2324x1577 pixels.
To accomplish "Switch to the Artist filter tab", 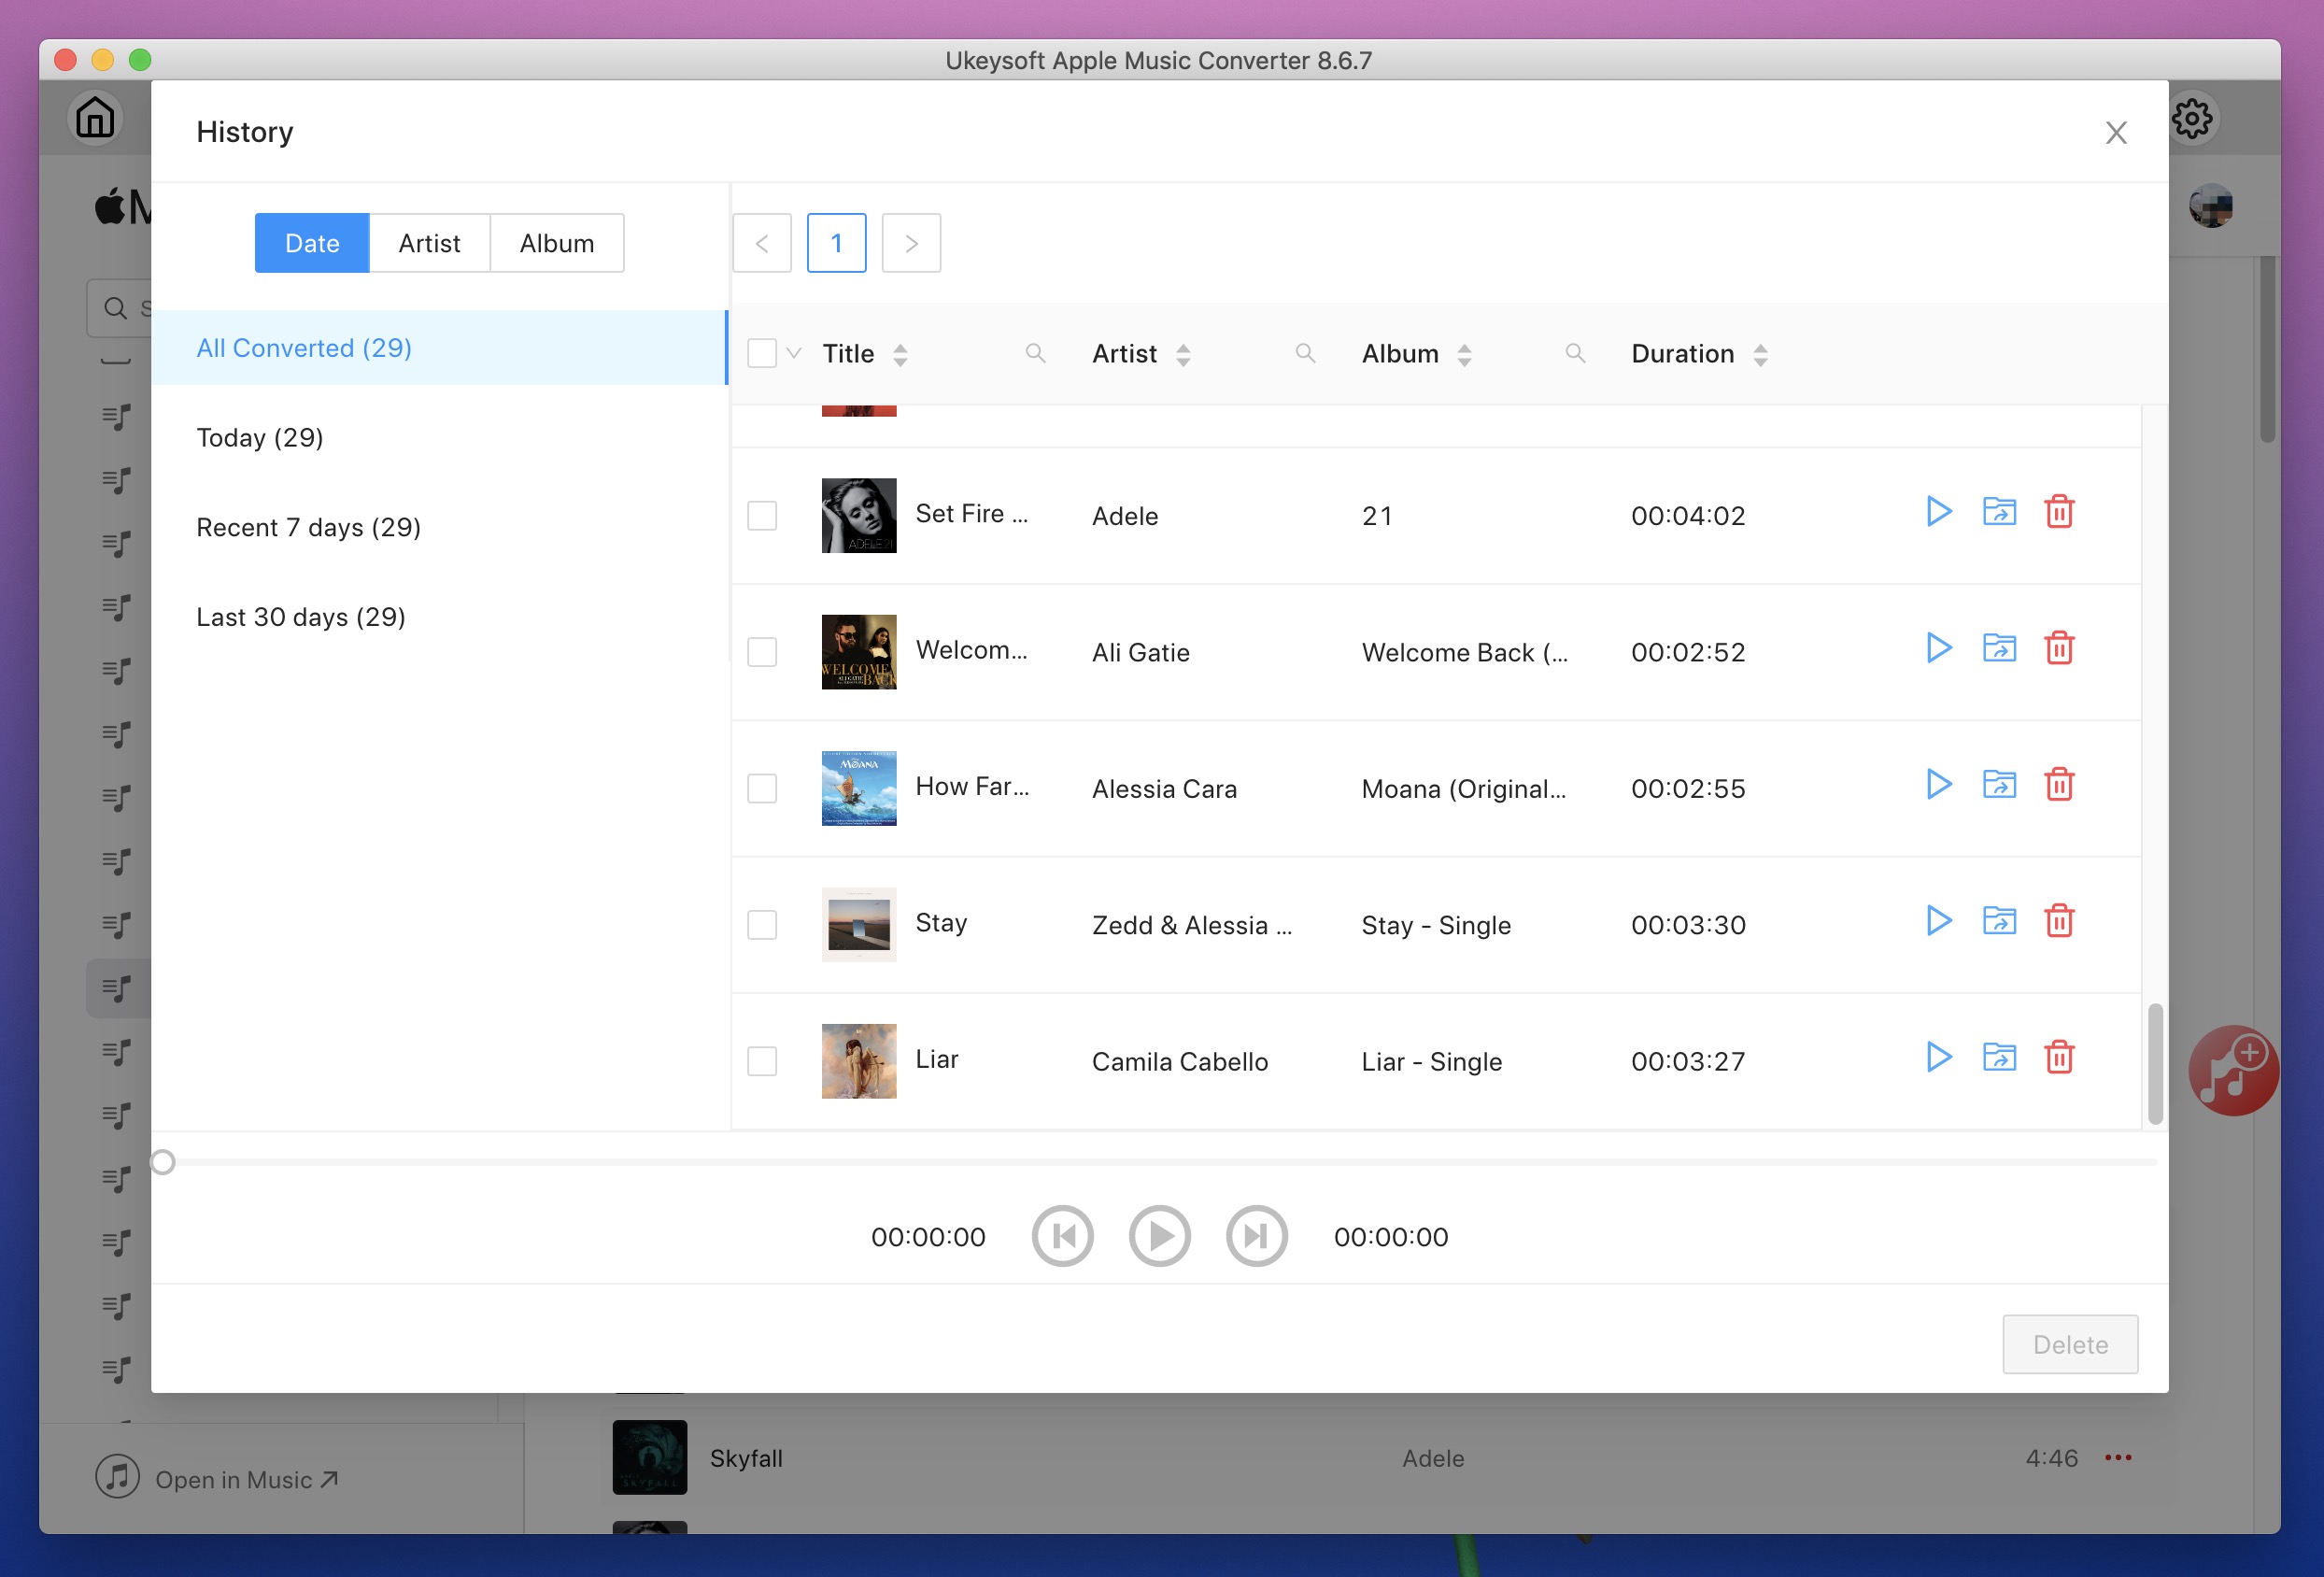I will pyautogui.click(x=430, y=241).
